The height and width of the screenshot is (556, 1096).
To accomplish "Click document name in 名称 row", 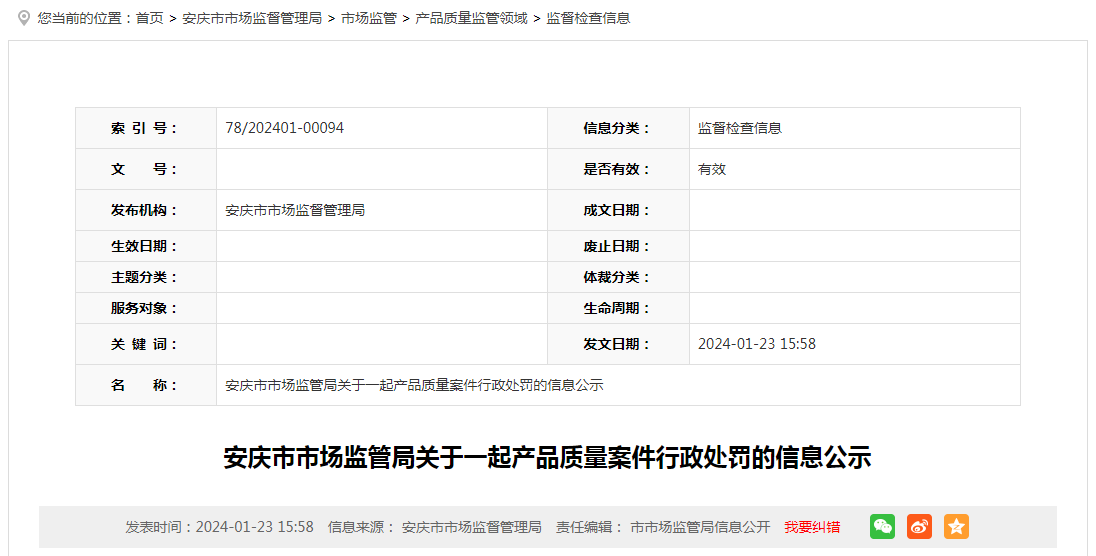I will (414, 385).
